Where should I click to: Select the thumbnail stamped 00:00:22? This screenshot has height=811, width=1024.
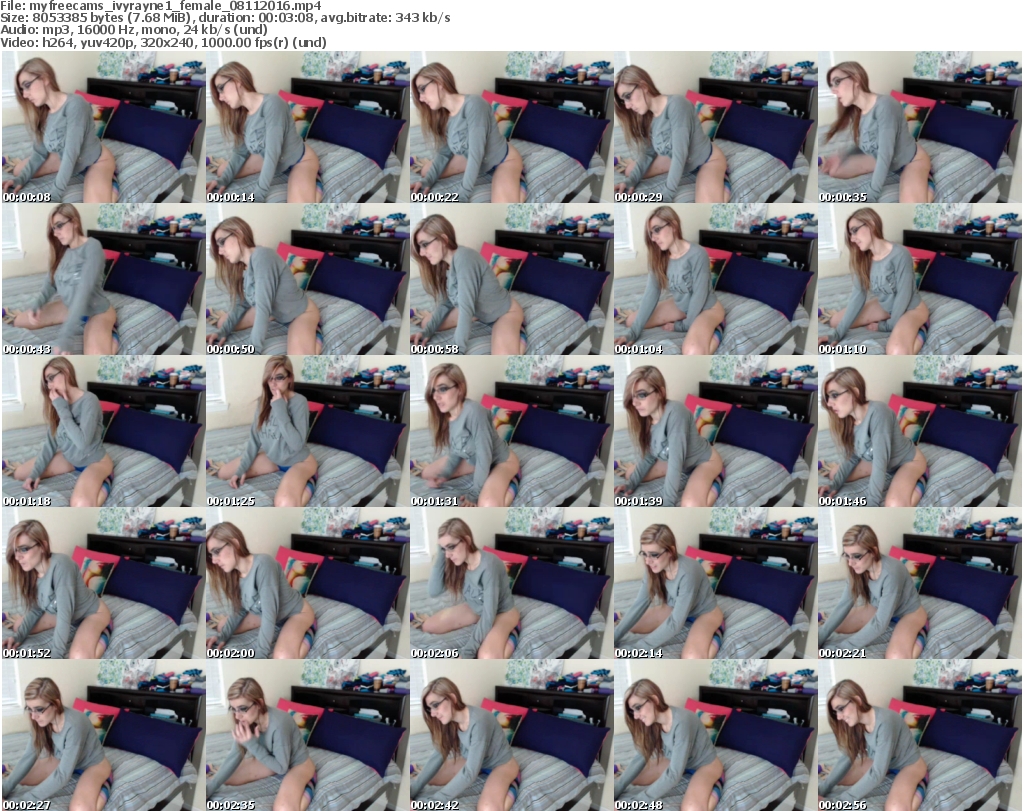511,127
